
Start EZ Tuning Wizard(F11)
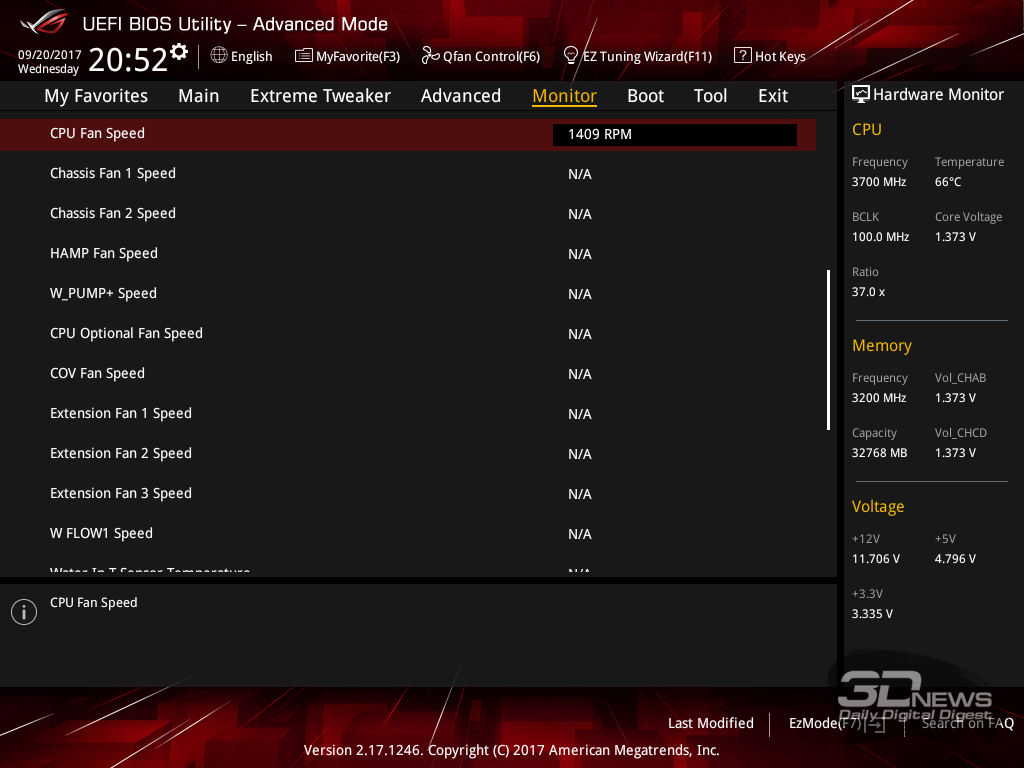pos(647,57)
